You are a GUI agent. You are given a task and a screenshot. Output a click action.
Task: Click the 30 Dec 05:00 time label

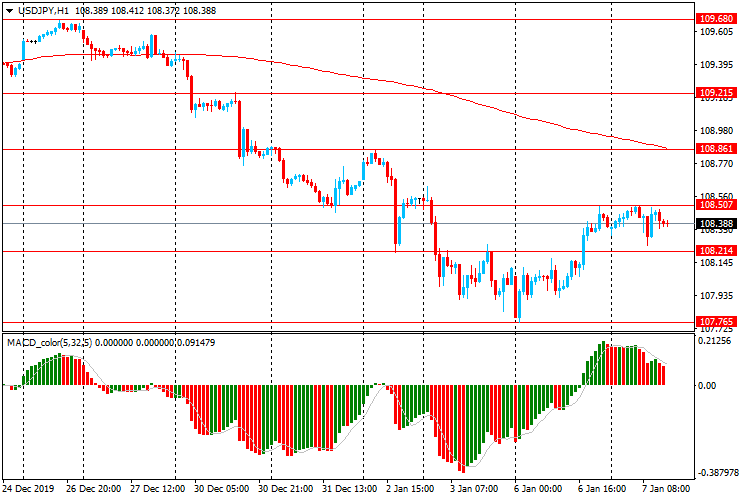tap(222, 488)
